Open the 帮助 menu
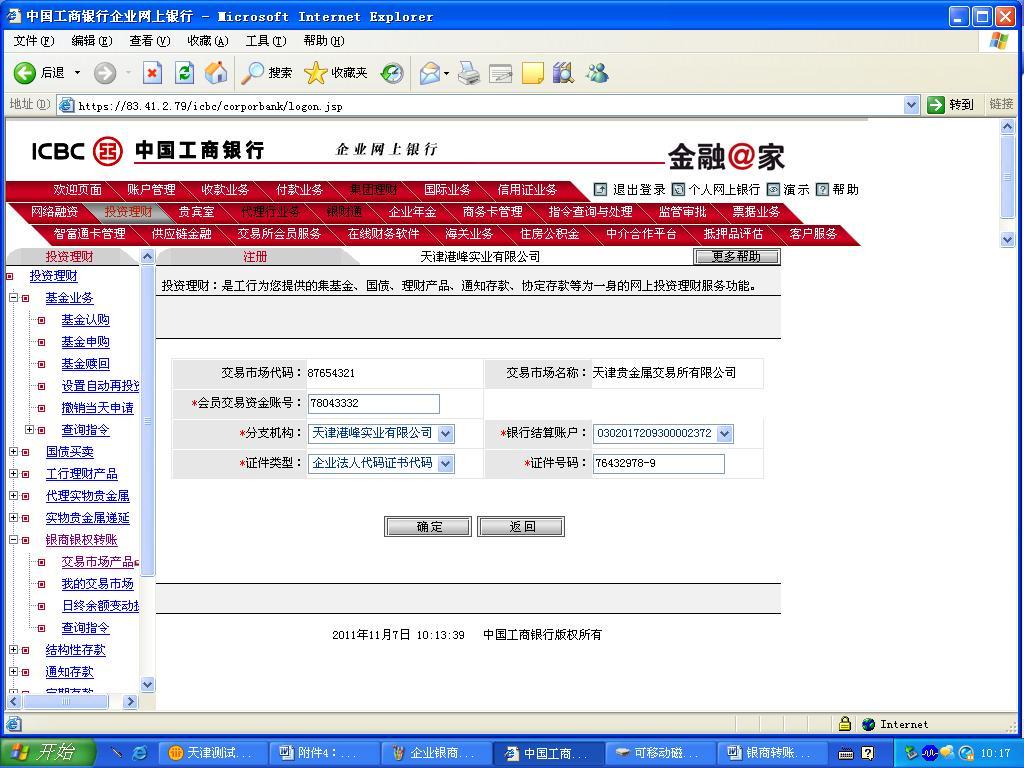The image size is (1024, 768). [x=324, y=40]
